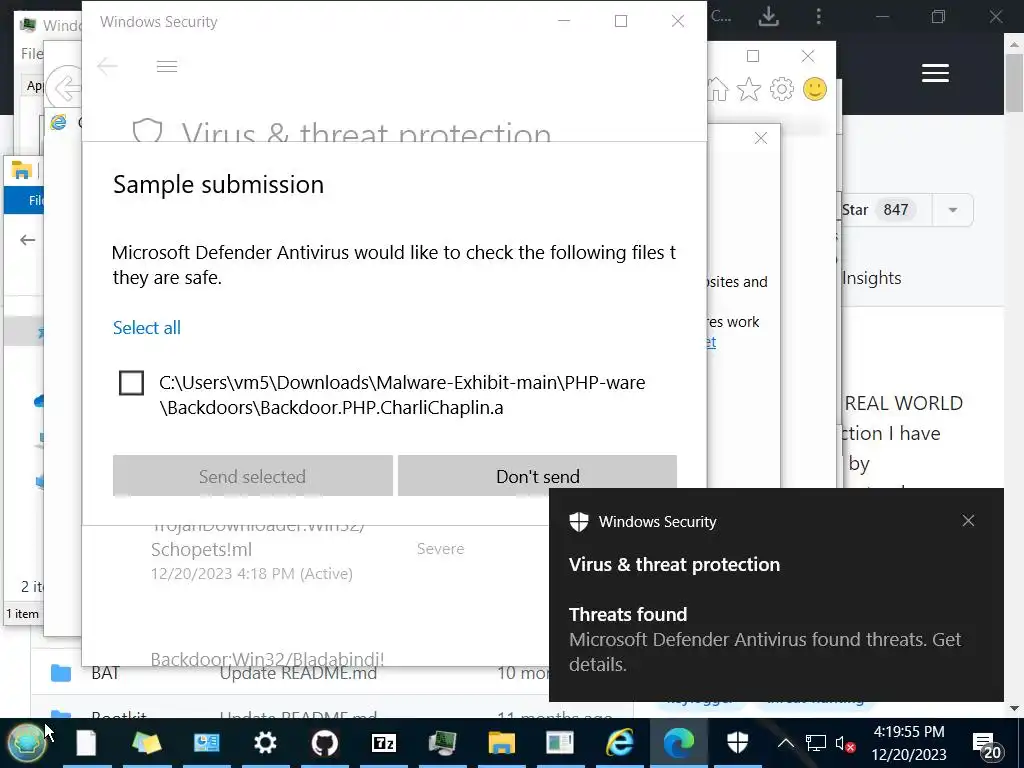Open the Edge three-dot settings menu
Image resolution: width=1024 pixels, height=768 pixels.
click(818, 17)
